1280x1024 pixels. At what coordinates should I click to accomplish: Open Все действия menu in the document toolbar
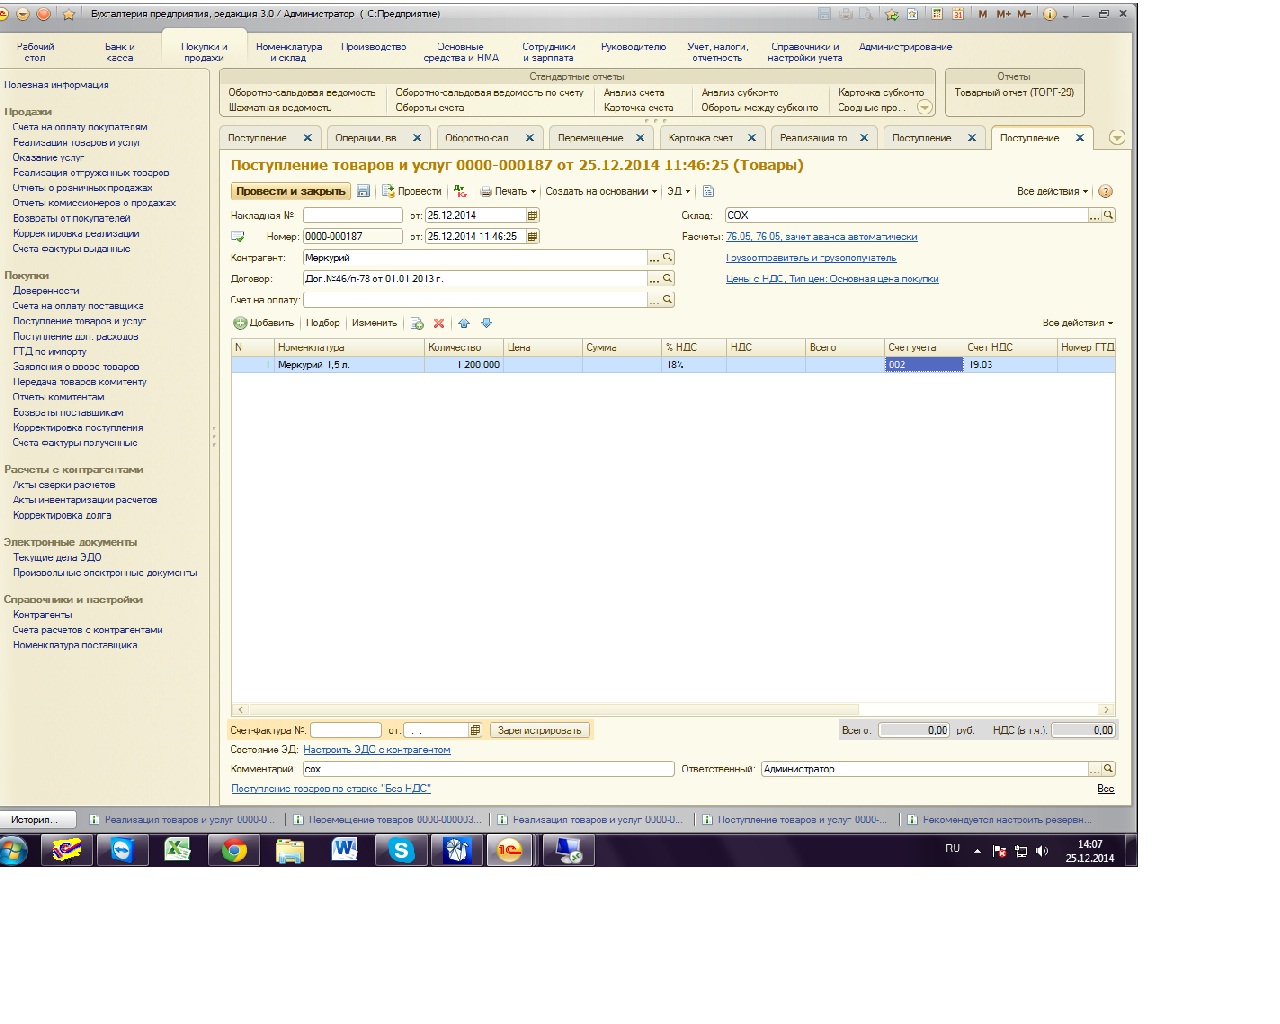pyautogui.click(x=1052, y=191)
